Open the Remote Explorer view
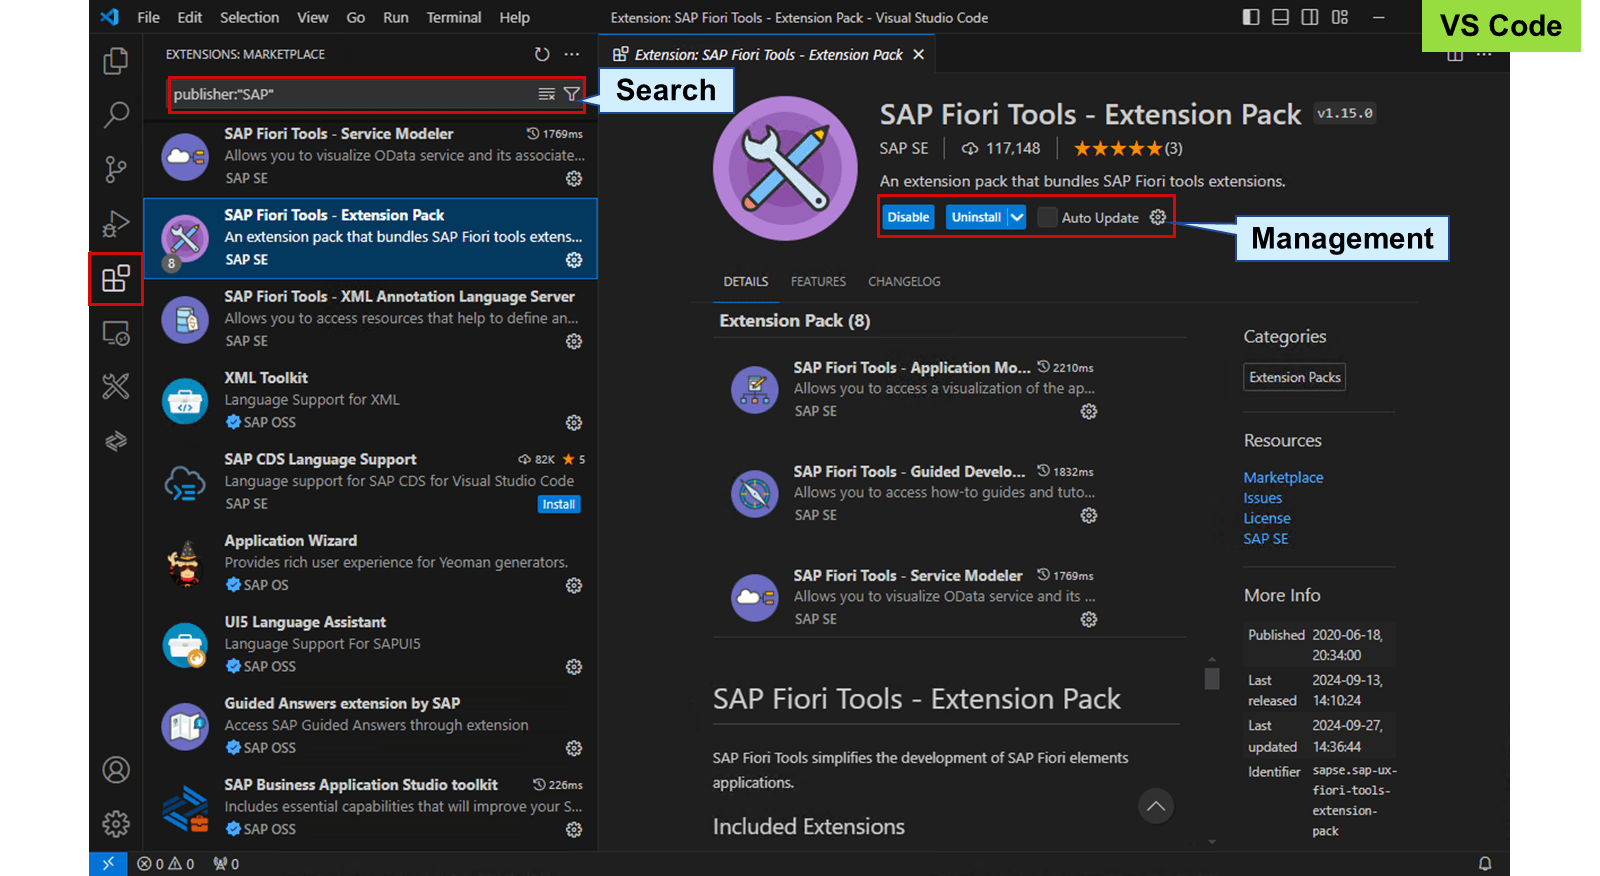Viewport: 1600px width, 876px height. pyautogui.click(x=116, y=332)
